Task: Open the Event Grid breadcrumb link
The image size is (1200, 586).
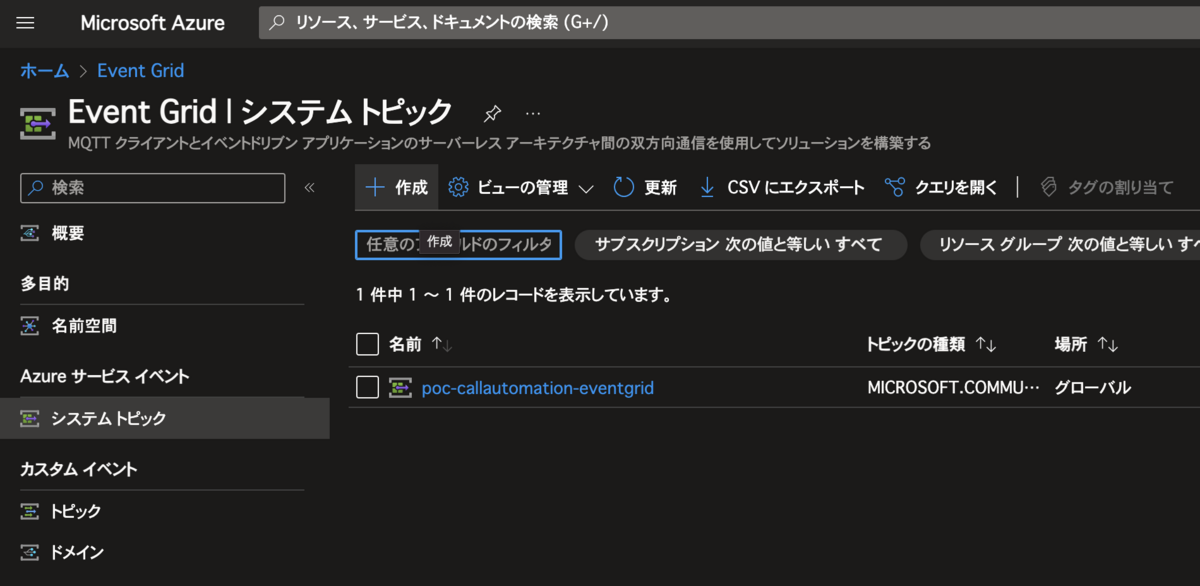Action: pos(140,71)
